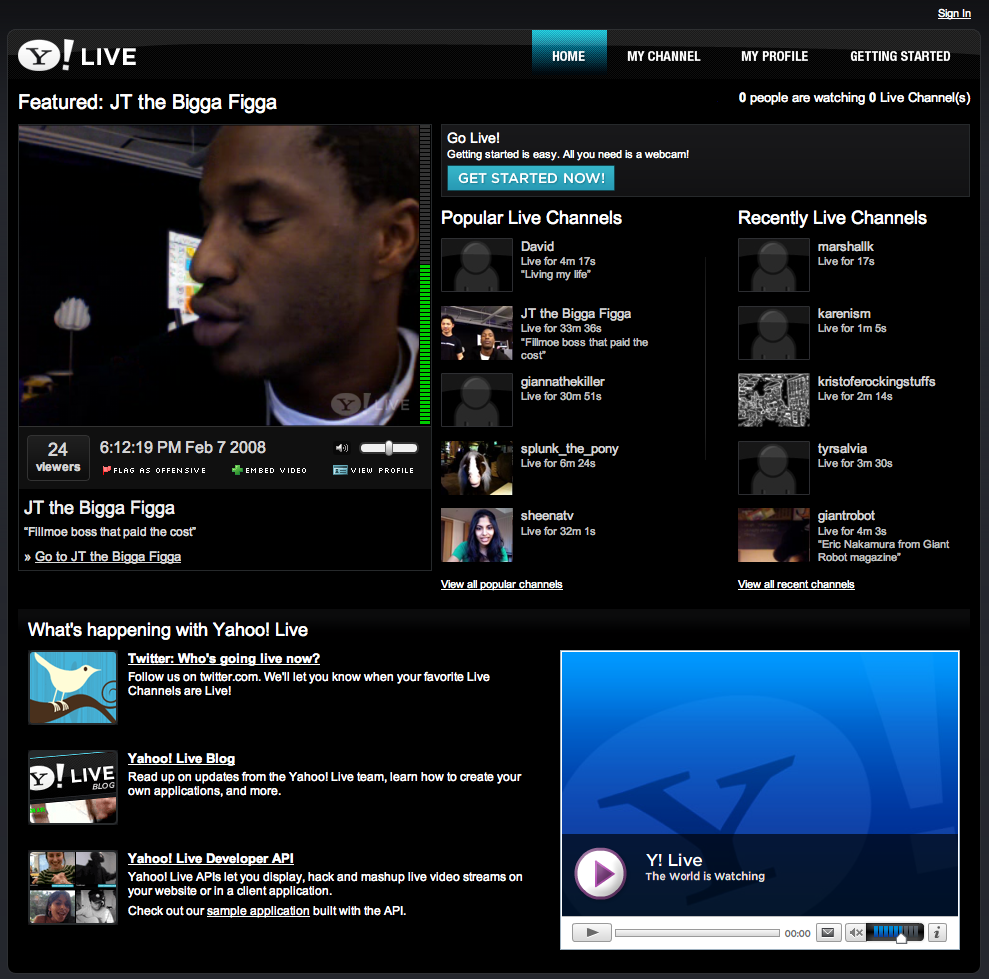The width and height of the screenshot is (989, 979).
Task: Open splunk_the_pony channel thumbnail
Action: point(477,467)
